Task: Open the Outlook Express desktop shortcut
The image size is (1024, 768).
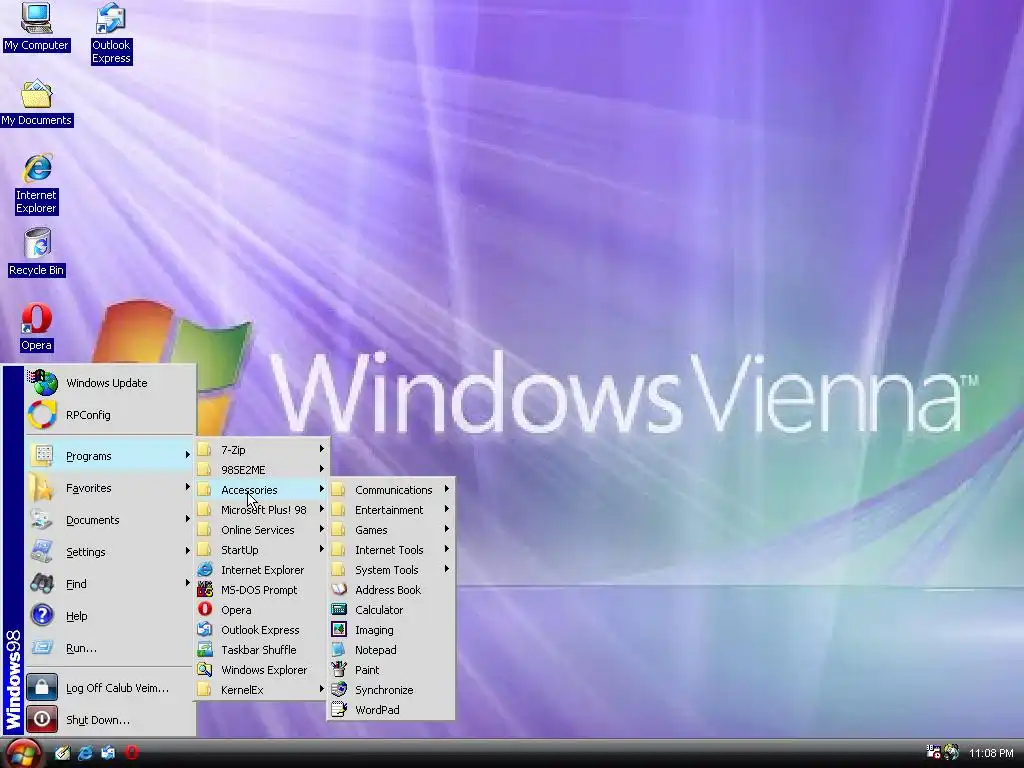Action: [111, 33]
